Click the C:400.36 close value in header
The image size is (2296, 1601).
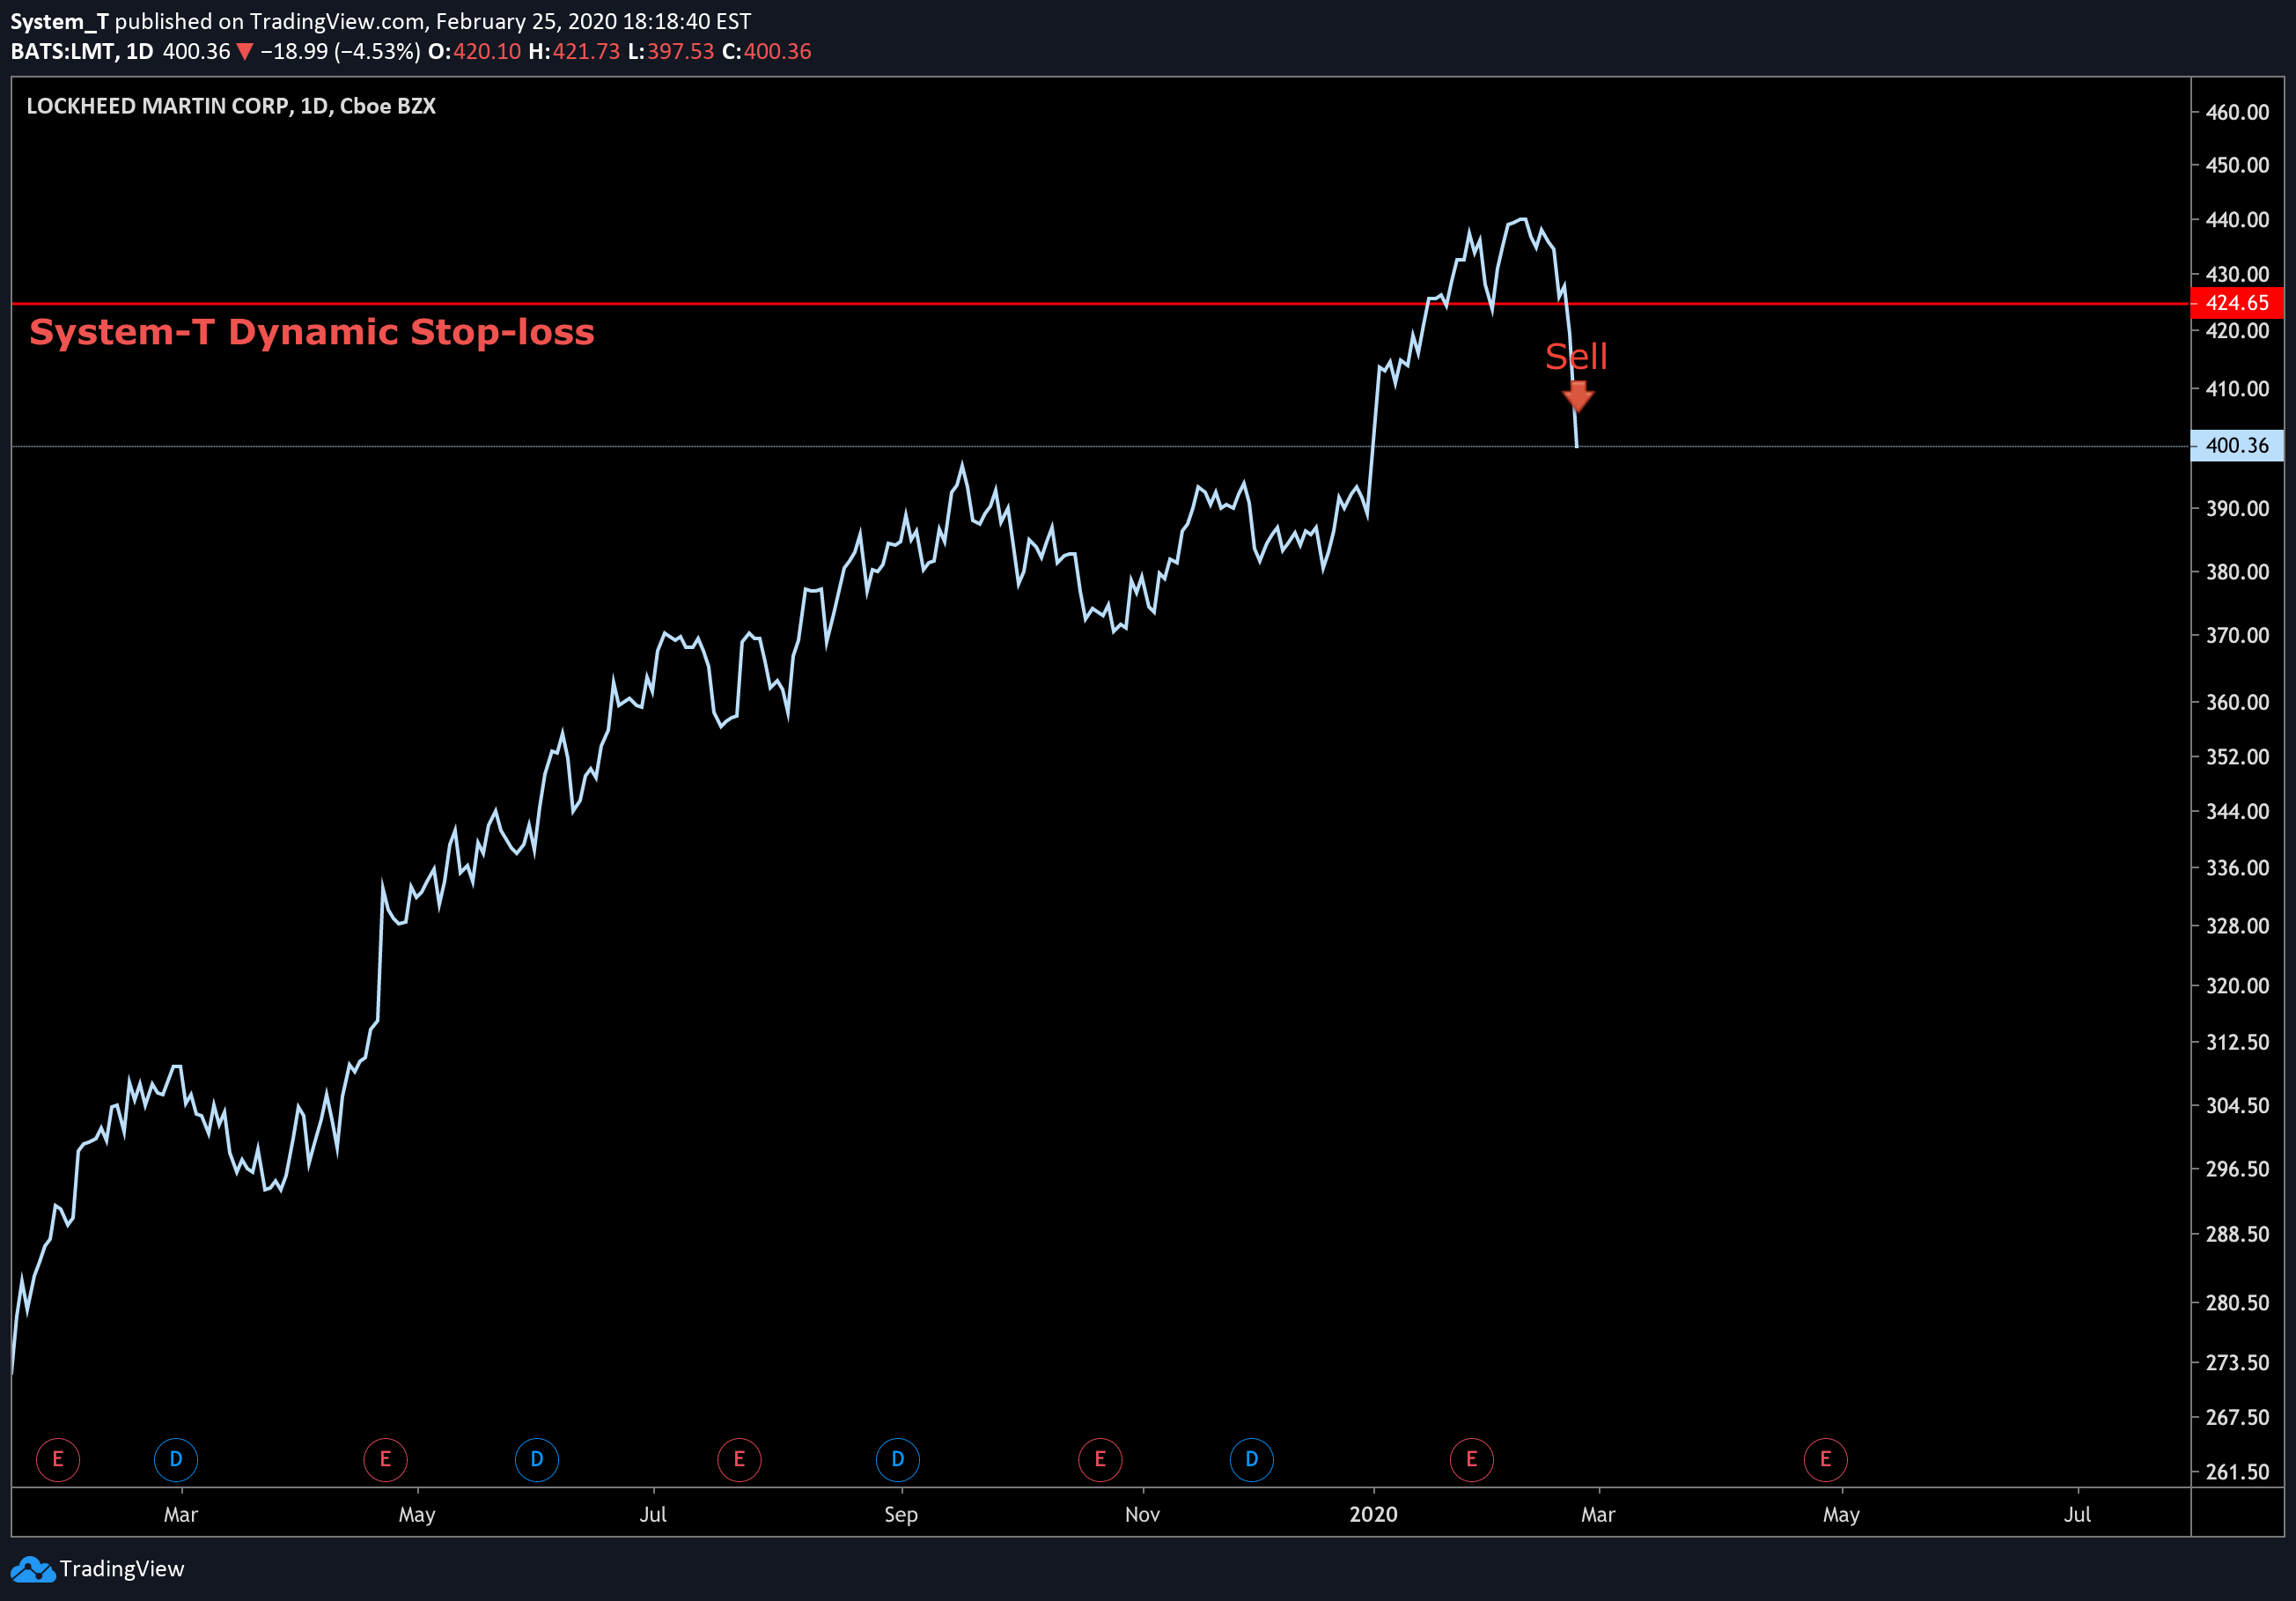coord(767,52)
